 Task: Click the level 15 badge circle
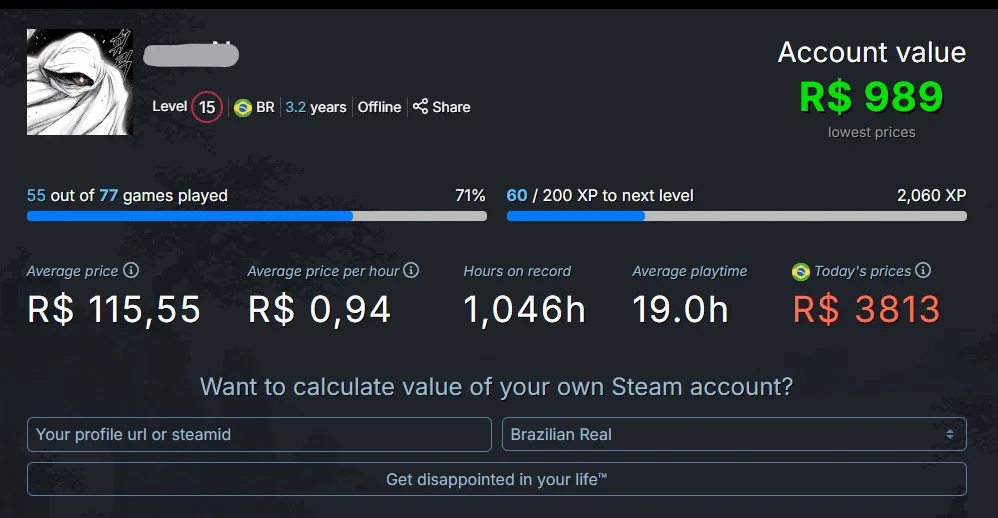207,107
